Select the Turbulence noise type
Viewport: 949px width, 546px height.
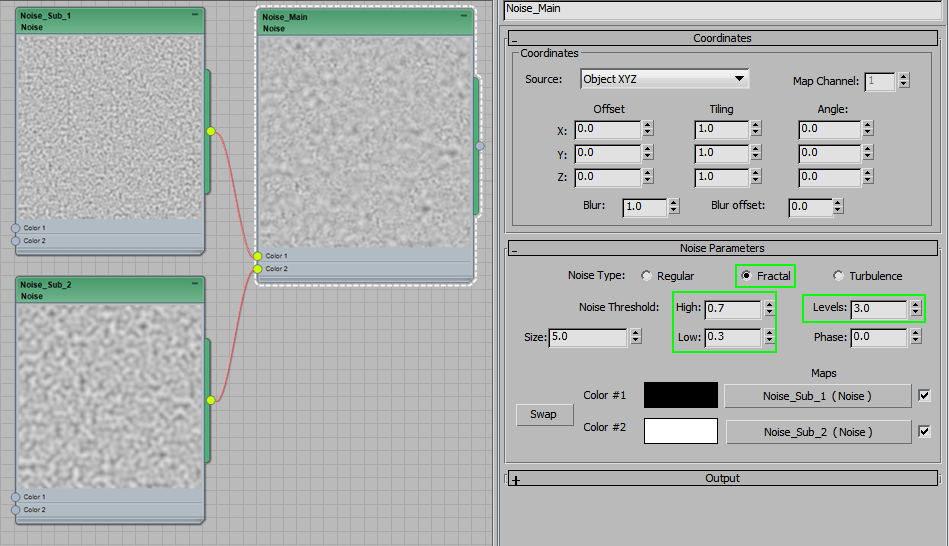[838, 276]
